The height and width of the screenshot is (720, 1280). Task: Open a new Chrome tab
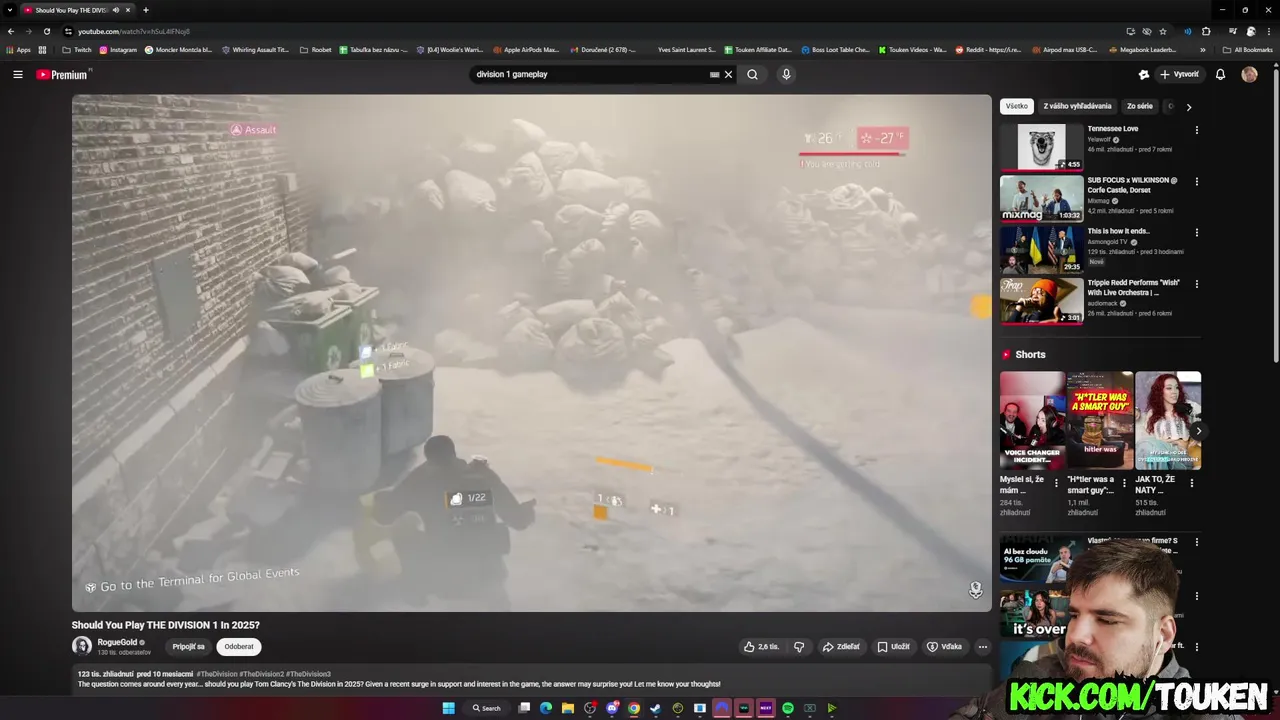(x=146, y=10)
